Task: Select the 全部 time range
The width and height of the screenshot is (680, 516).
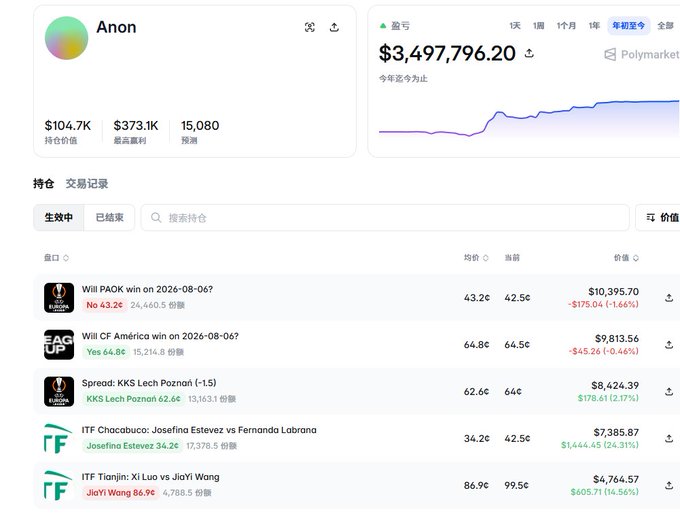Action: coord(665,26)
